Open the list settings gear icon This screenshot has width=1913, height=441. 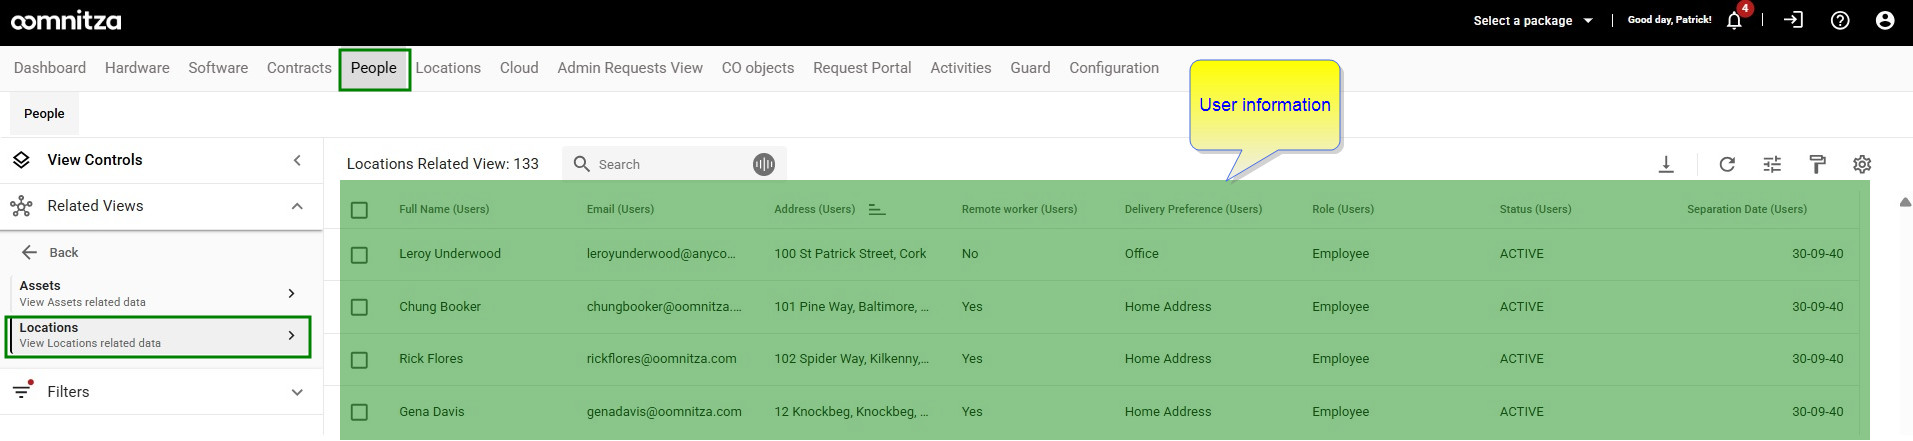point(1862,164)
